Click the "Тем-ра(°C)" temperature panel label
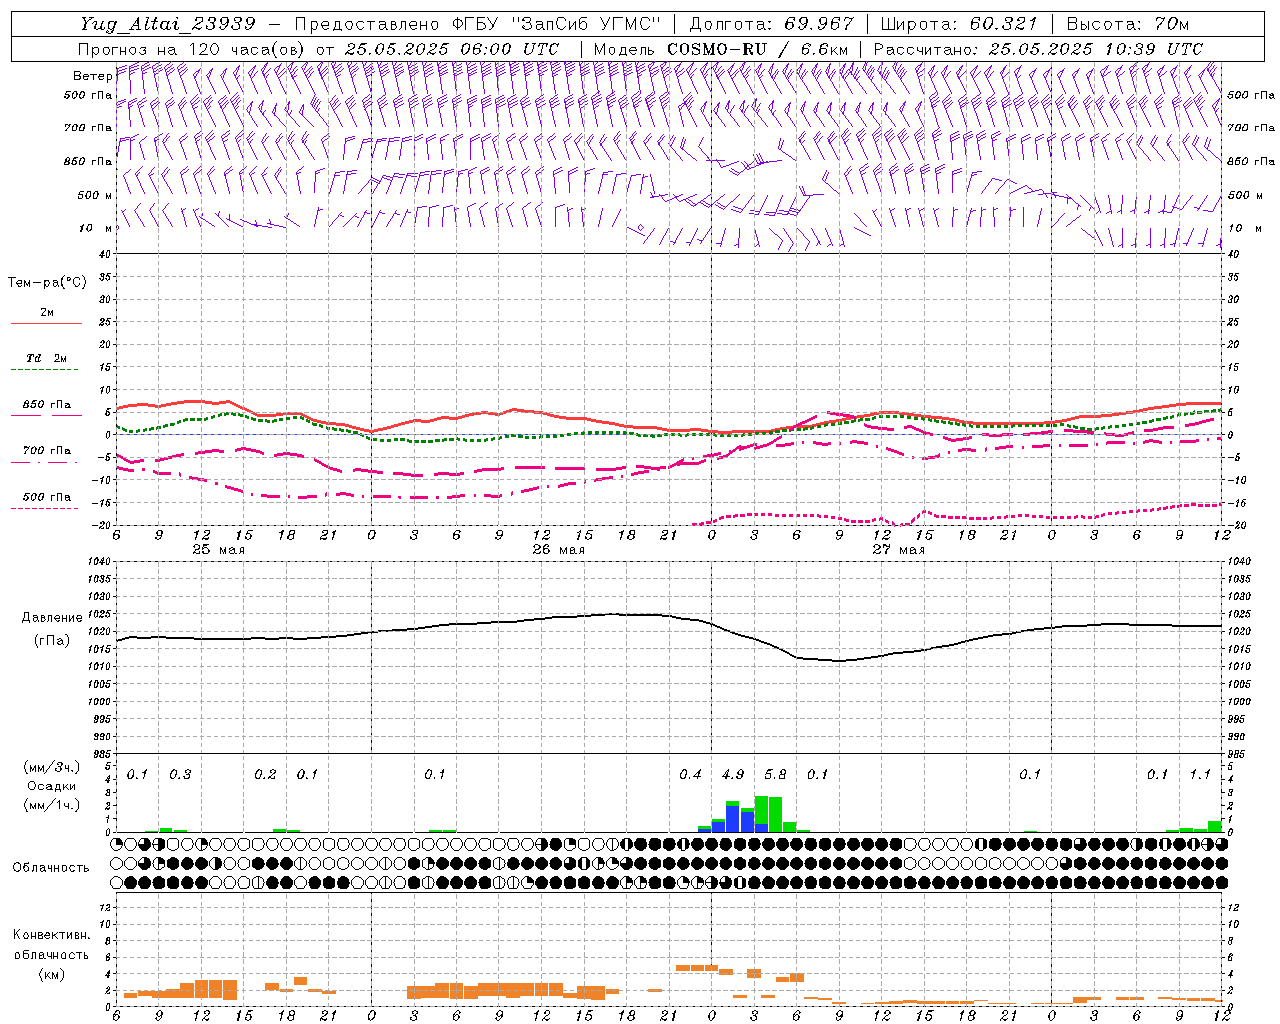 click(47, 283)
